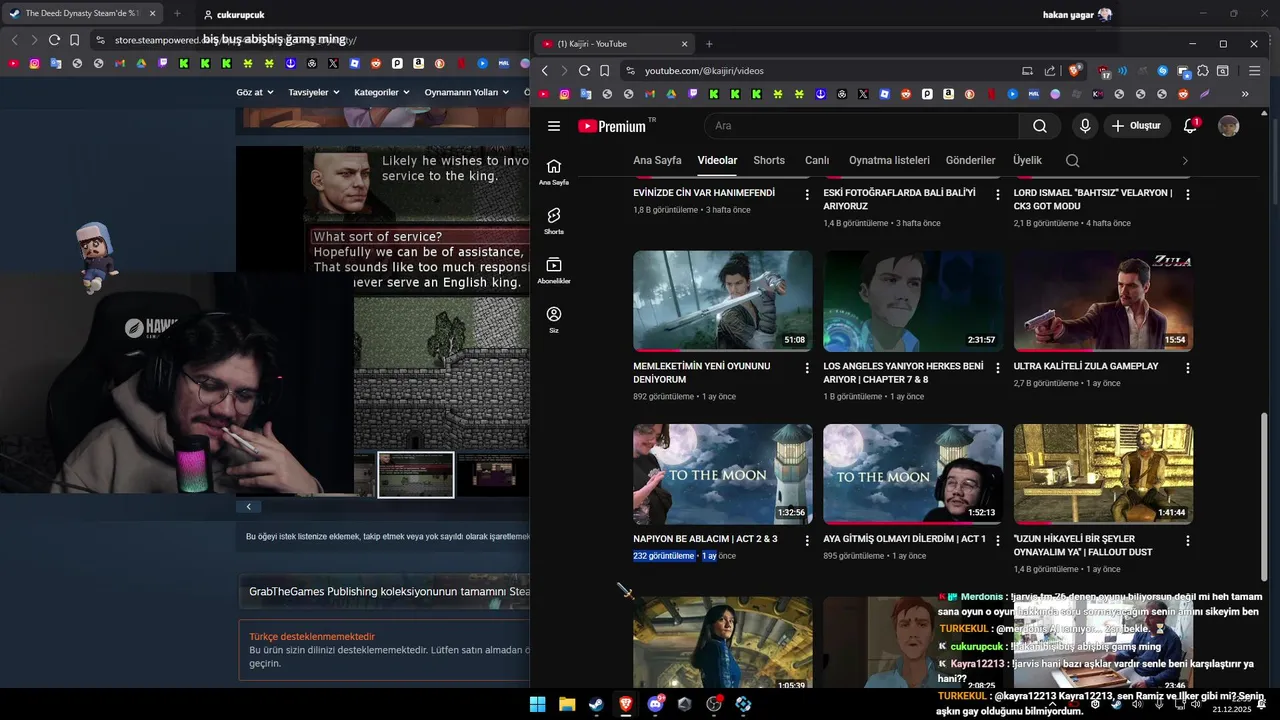Bookmark the YouTube page
1280x720 pixels.
[x=604, y=71]
